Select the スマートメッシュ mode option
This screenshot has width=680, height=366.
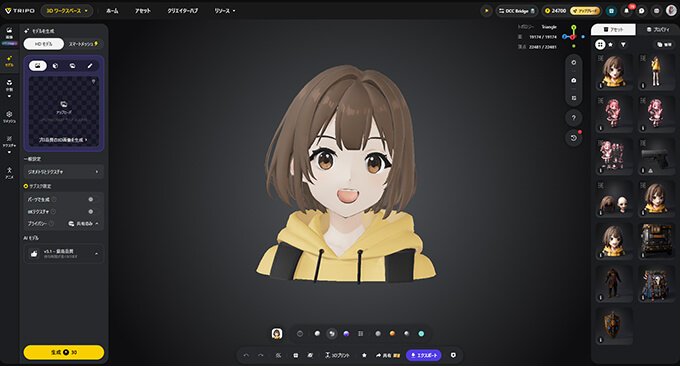83,44
